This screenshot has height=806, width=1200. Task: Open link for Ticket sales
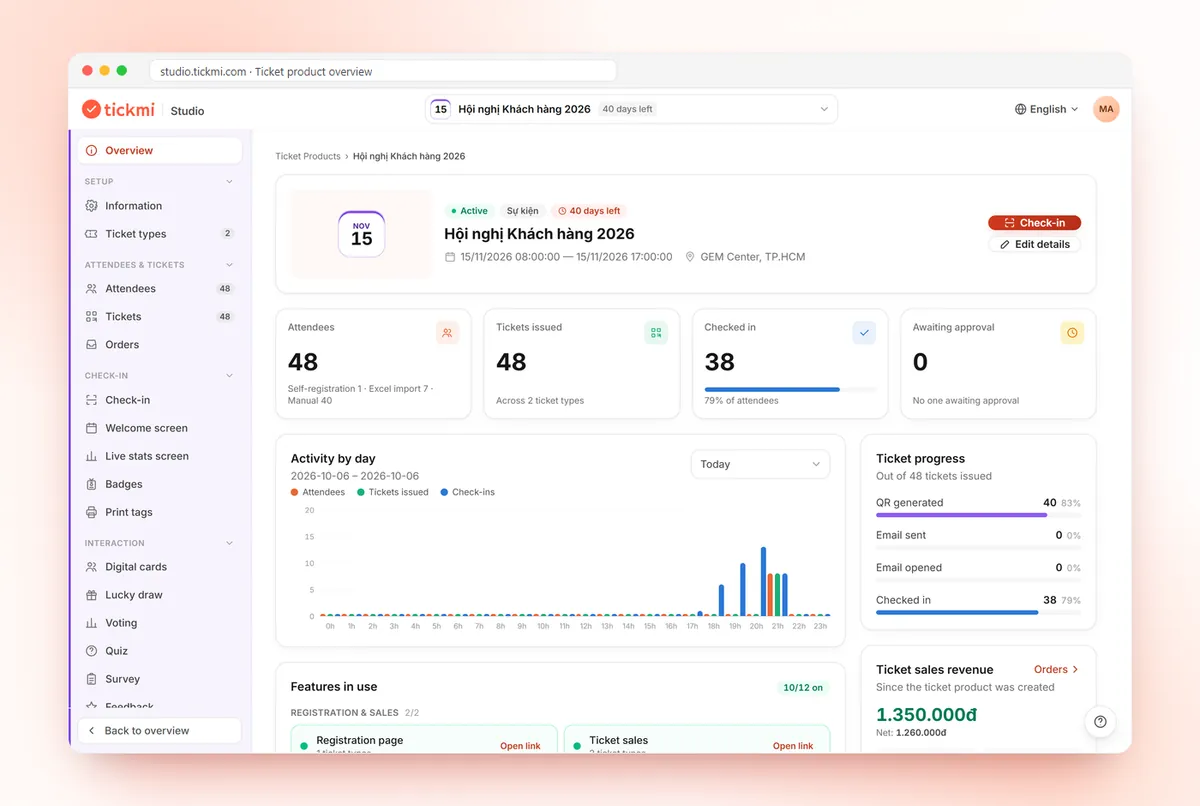point(793,746)
